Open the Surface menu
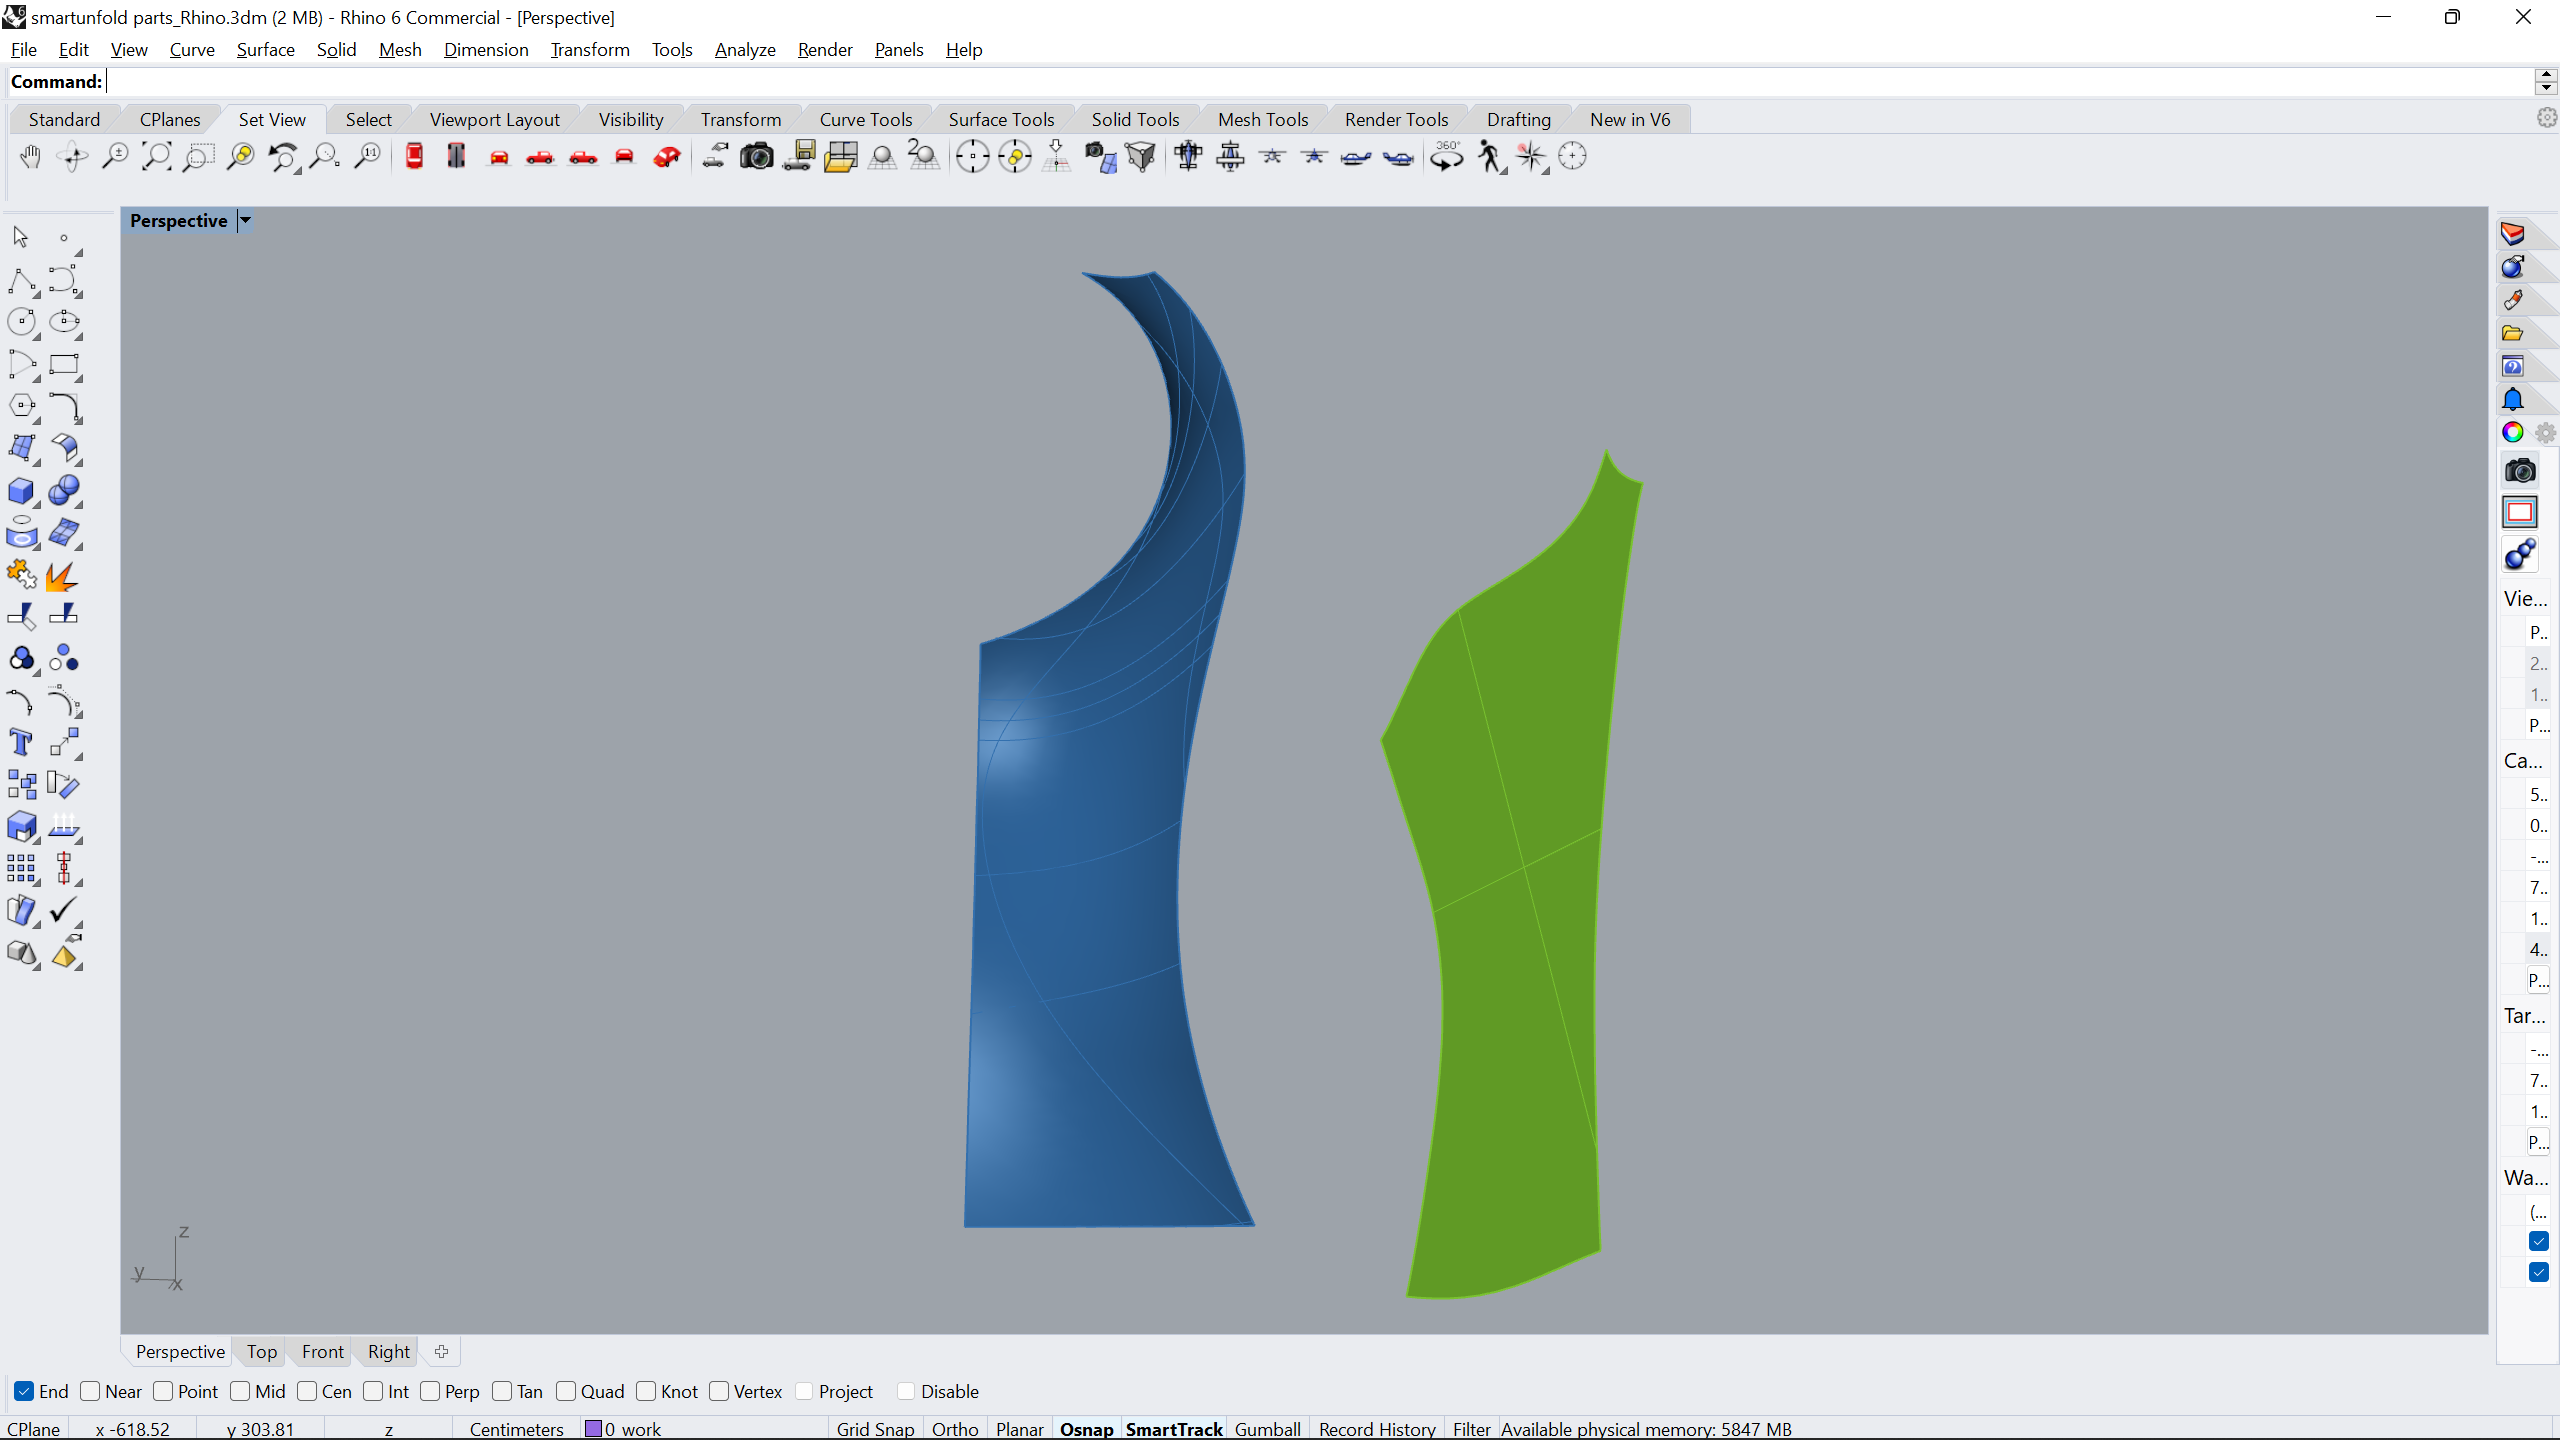The image size is (2560, 1440). [265, 49]
